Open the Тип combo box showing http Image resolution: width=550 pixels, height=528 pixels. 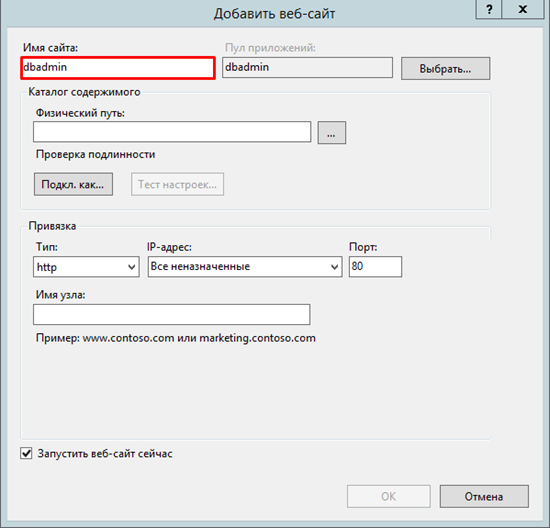pos(86,267)
